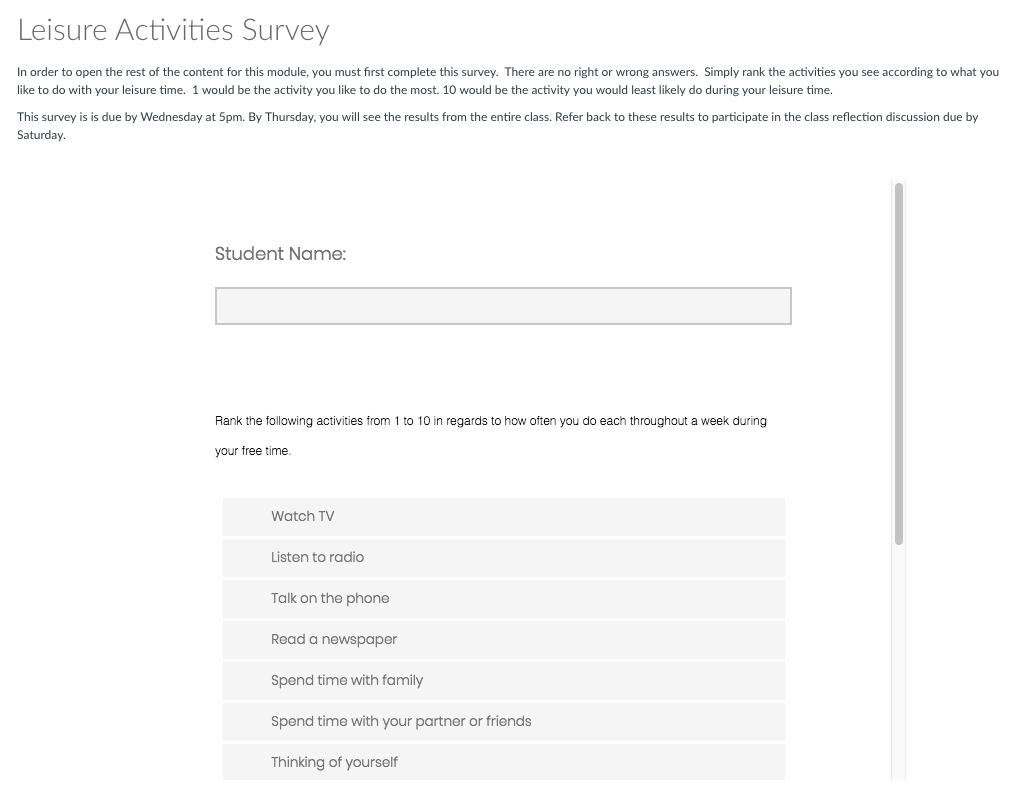Click the empty right side of "Read a newspaper" row
Viewport: 1029px width, 802px height.
click(x=591, y=640)
